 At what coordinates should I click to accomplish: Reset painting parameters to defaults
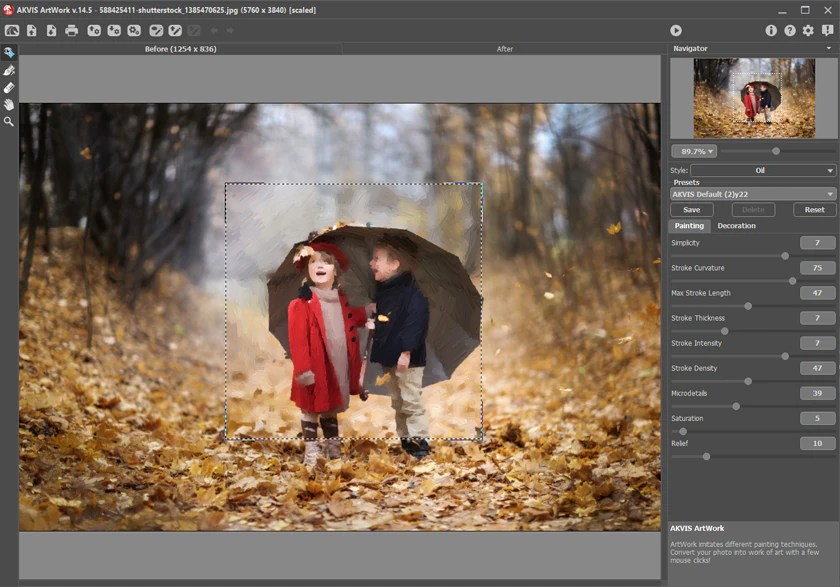[x=813, y=210]
